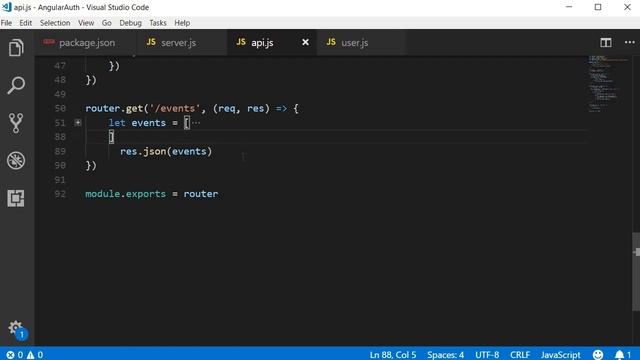Viewport: 640px width, 360px height.
Task: Click the VS Code logo in title bar
Action: point(7,7)
